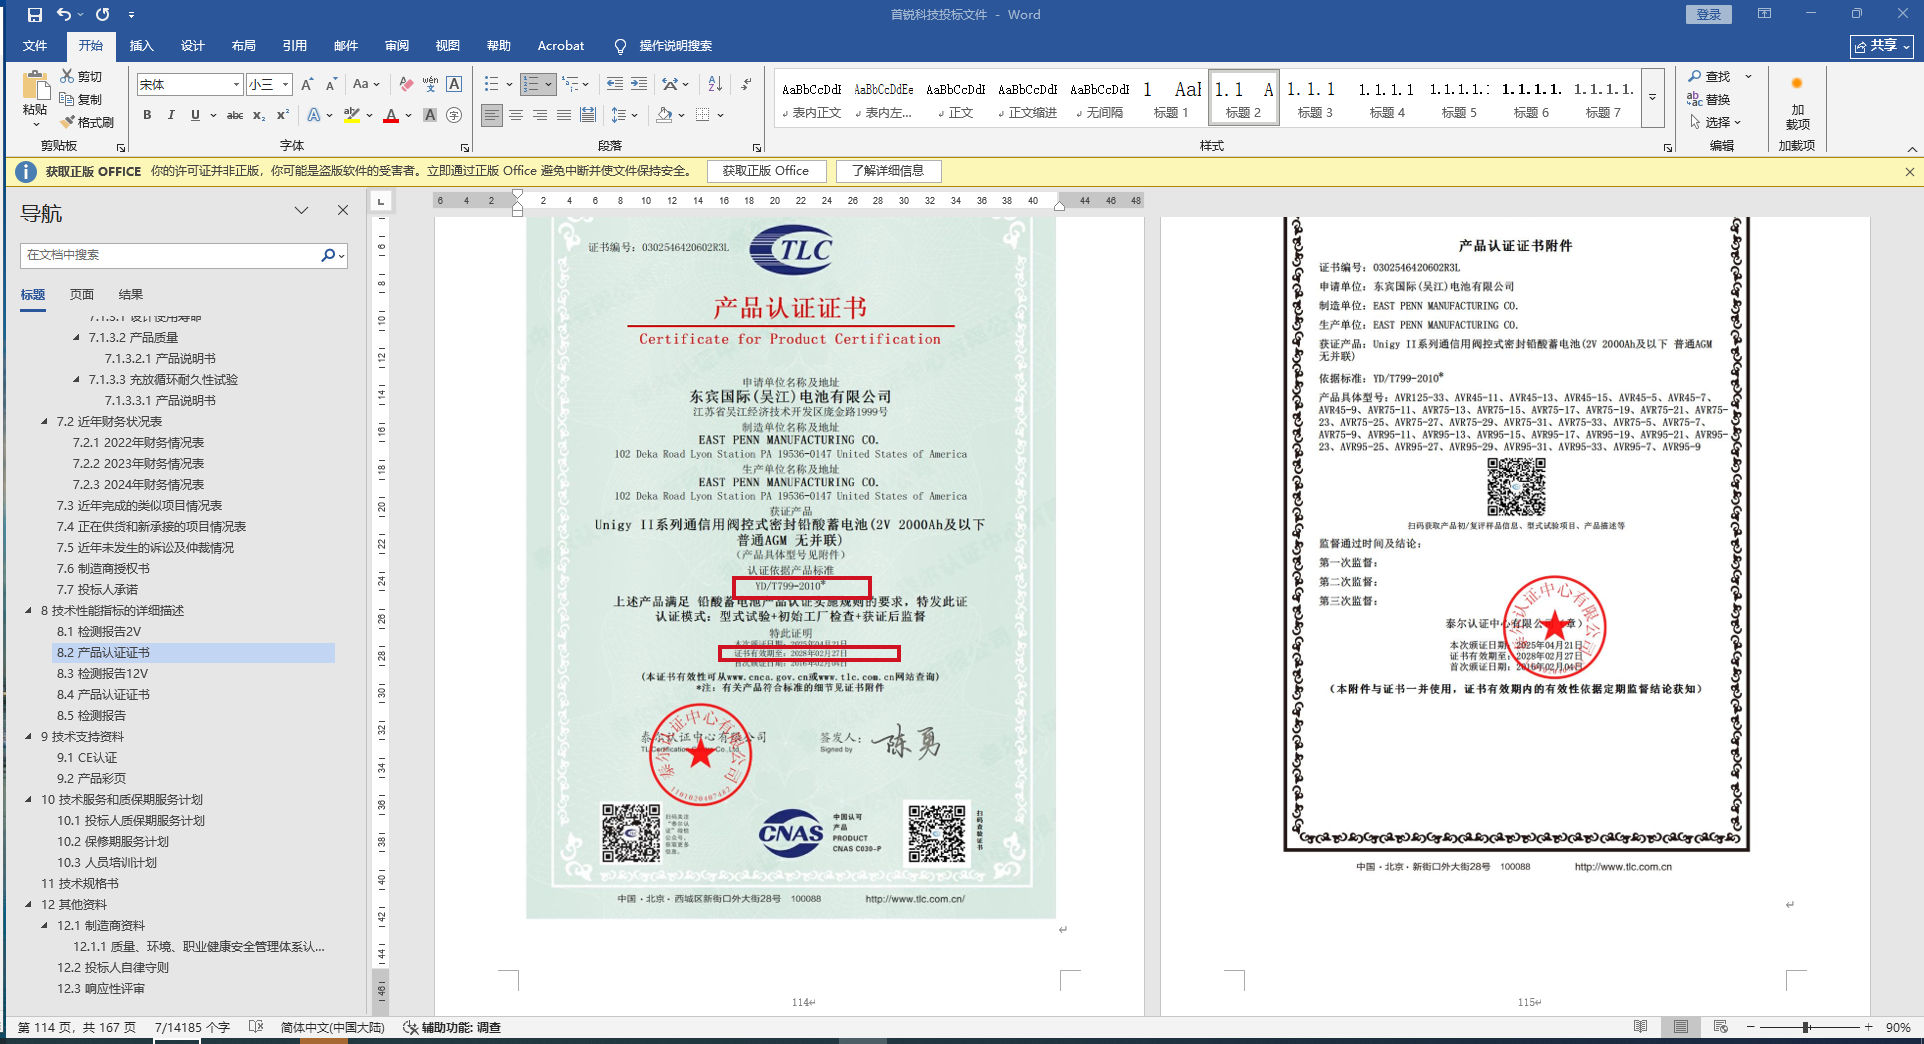The image size is (1924, 1044).
Task: Click the search magnifier in navigation pane
Action: coord(328,255)
